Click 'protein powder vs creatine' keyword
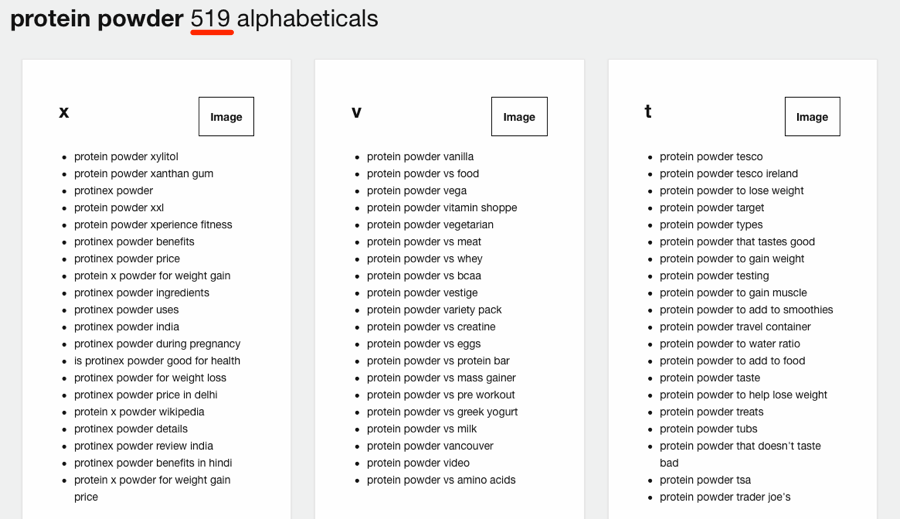The image size is (900, 519). pos(431,327)
